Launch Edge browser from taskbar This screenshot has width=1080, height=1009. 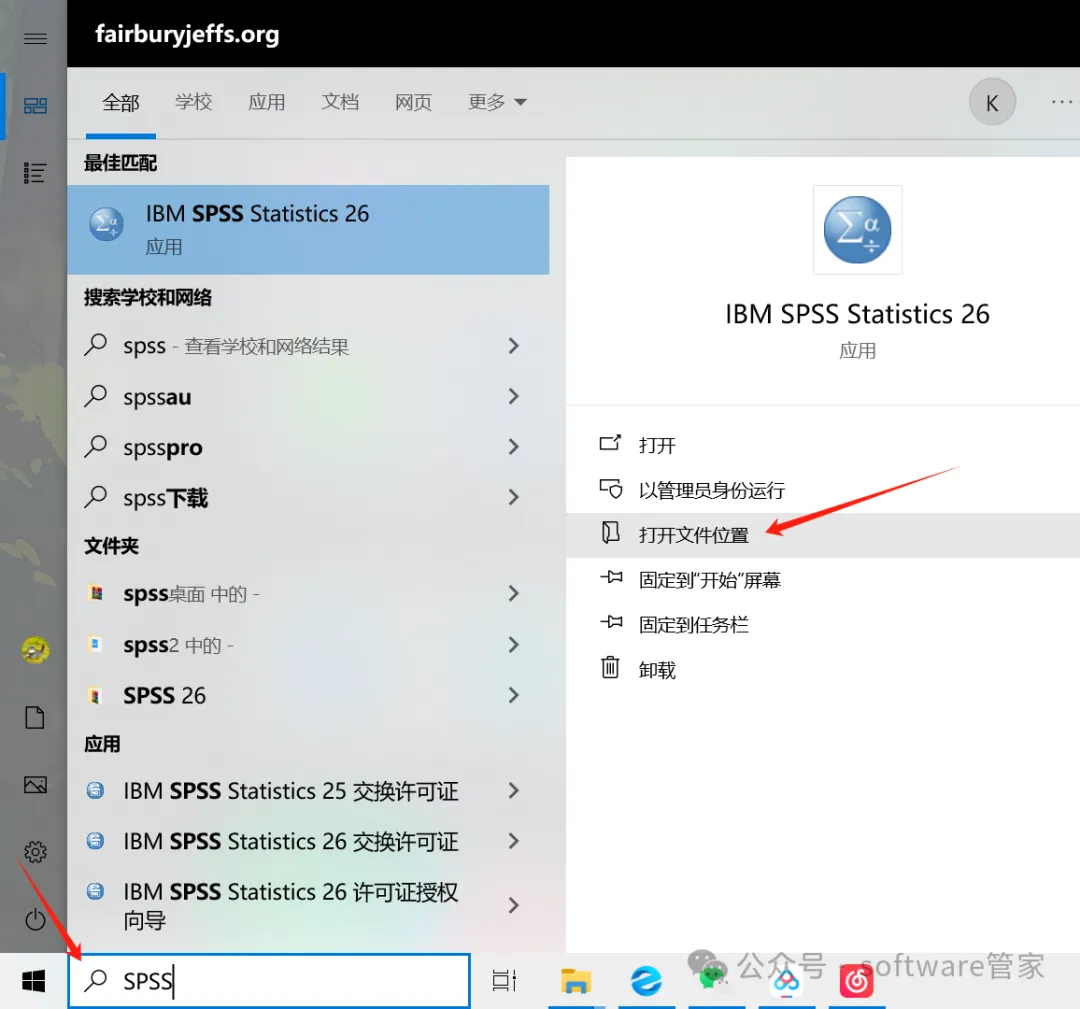tap(646, 981)
